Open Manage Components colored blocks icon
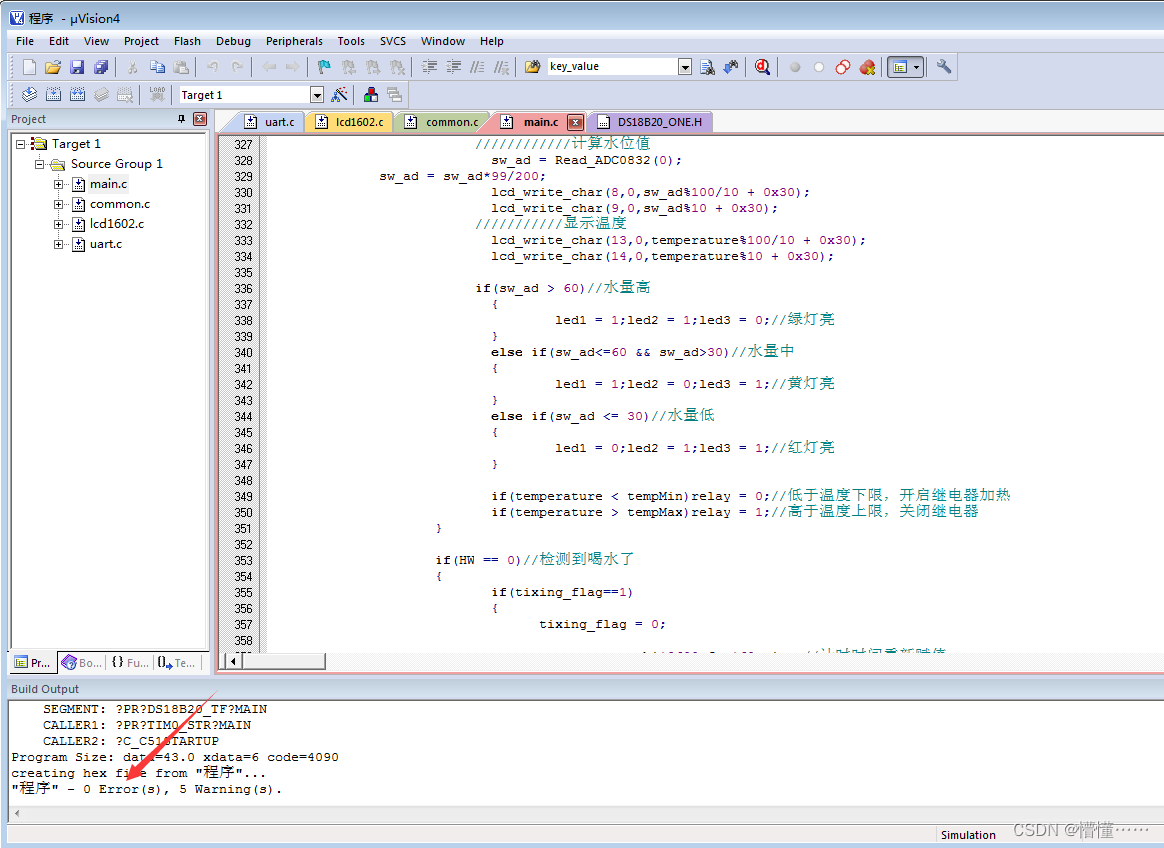The width and height of the screenshot is (1164, 848). [x=371, y=94]
